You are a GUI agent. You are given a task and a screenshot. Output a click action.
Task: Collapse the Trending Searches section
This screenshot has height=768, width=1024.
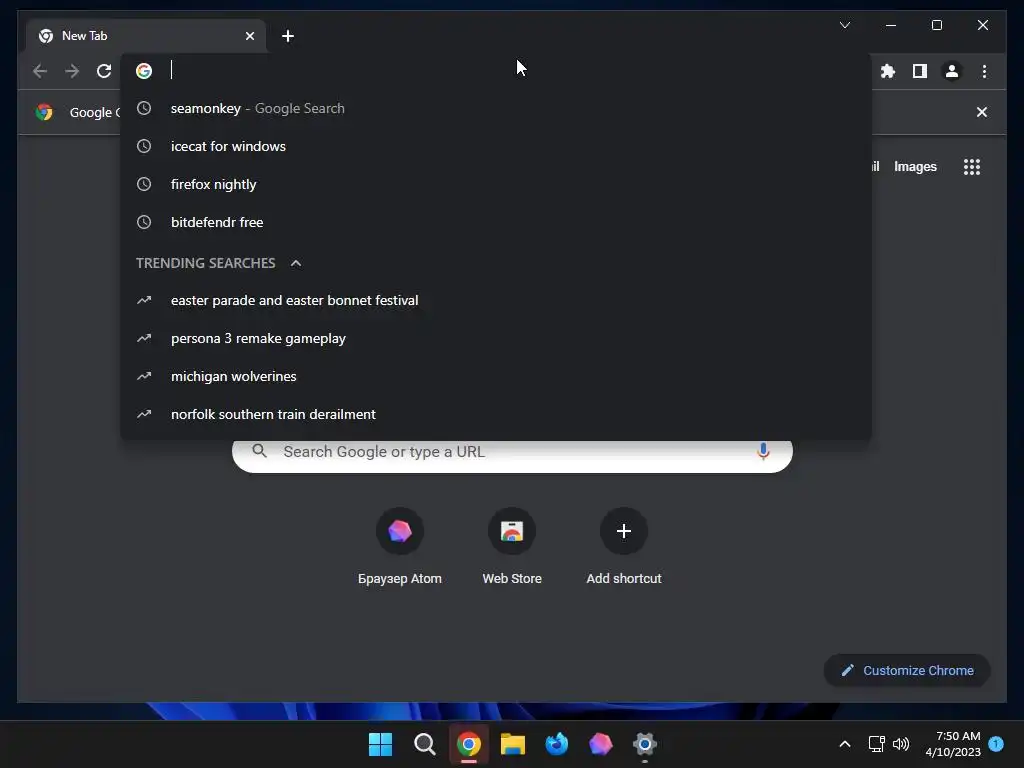click(296, 263)
